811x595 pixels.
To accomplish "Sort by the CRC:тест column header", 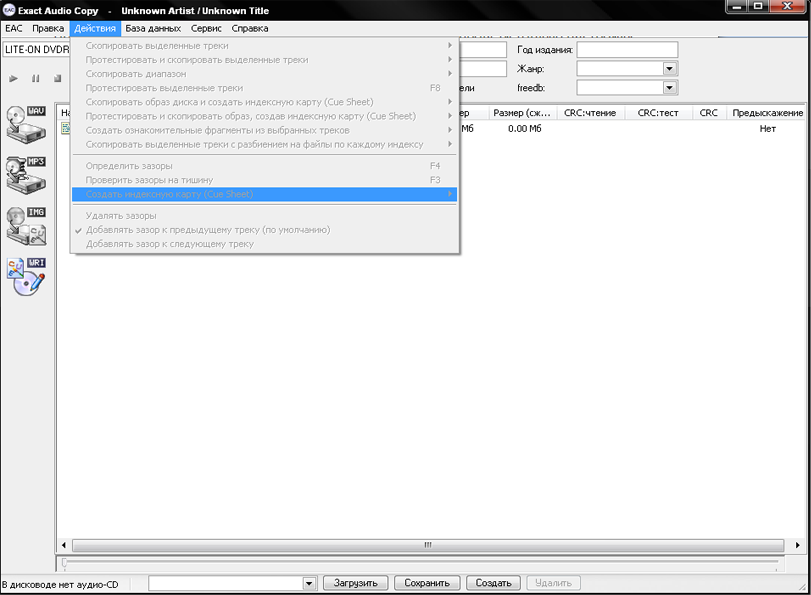I will [658, 113].
